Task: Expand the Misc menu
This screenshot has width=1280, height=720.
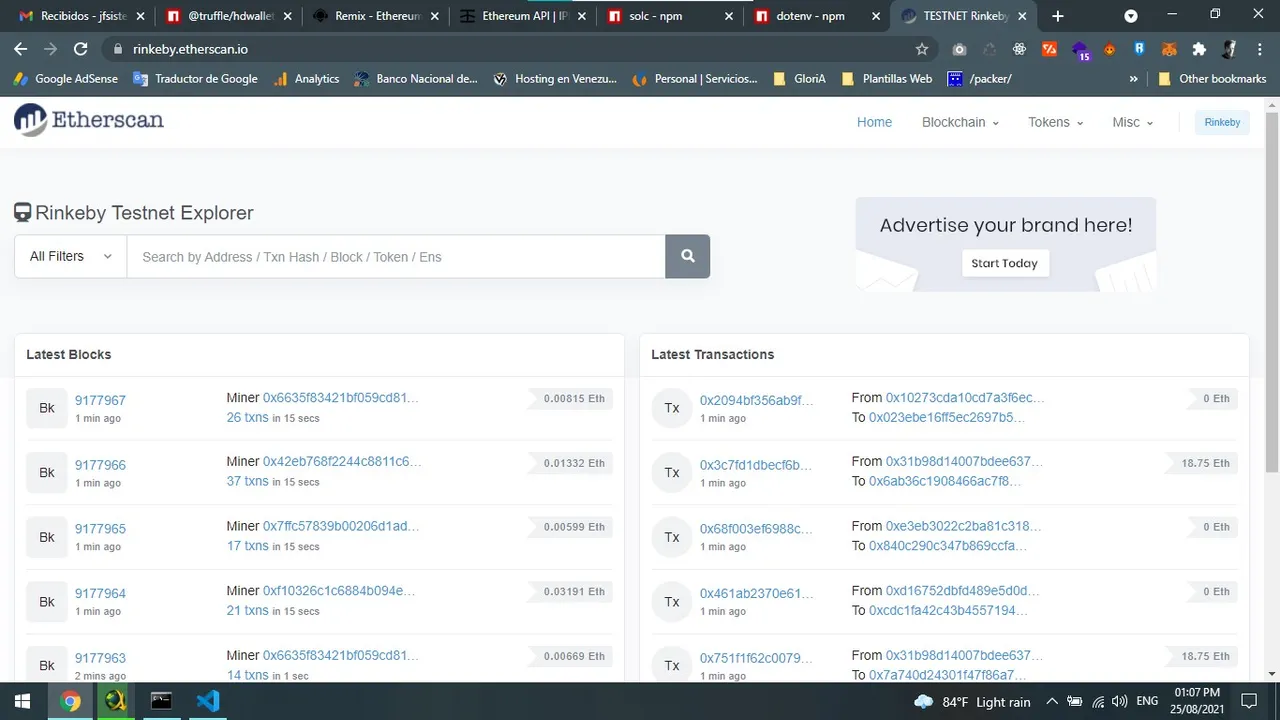Action: click(1132, 122)
